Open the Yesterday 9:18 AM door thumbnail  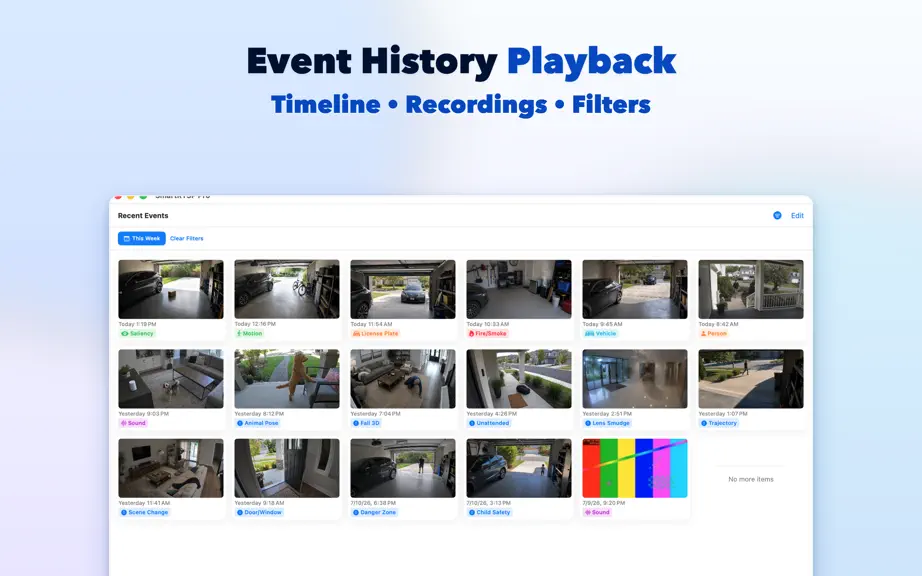(287, 468)
